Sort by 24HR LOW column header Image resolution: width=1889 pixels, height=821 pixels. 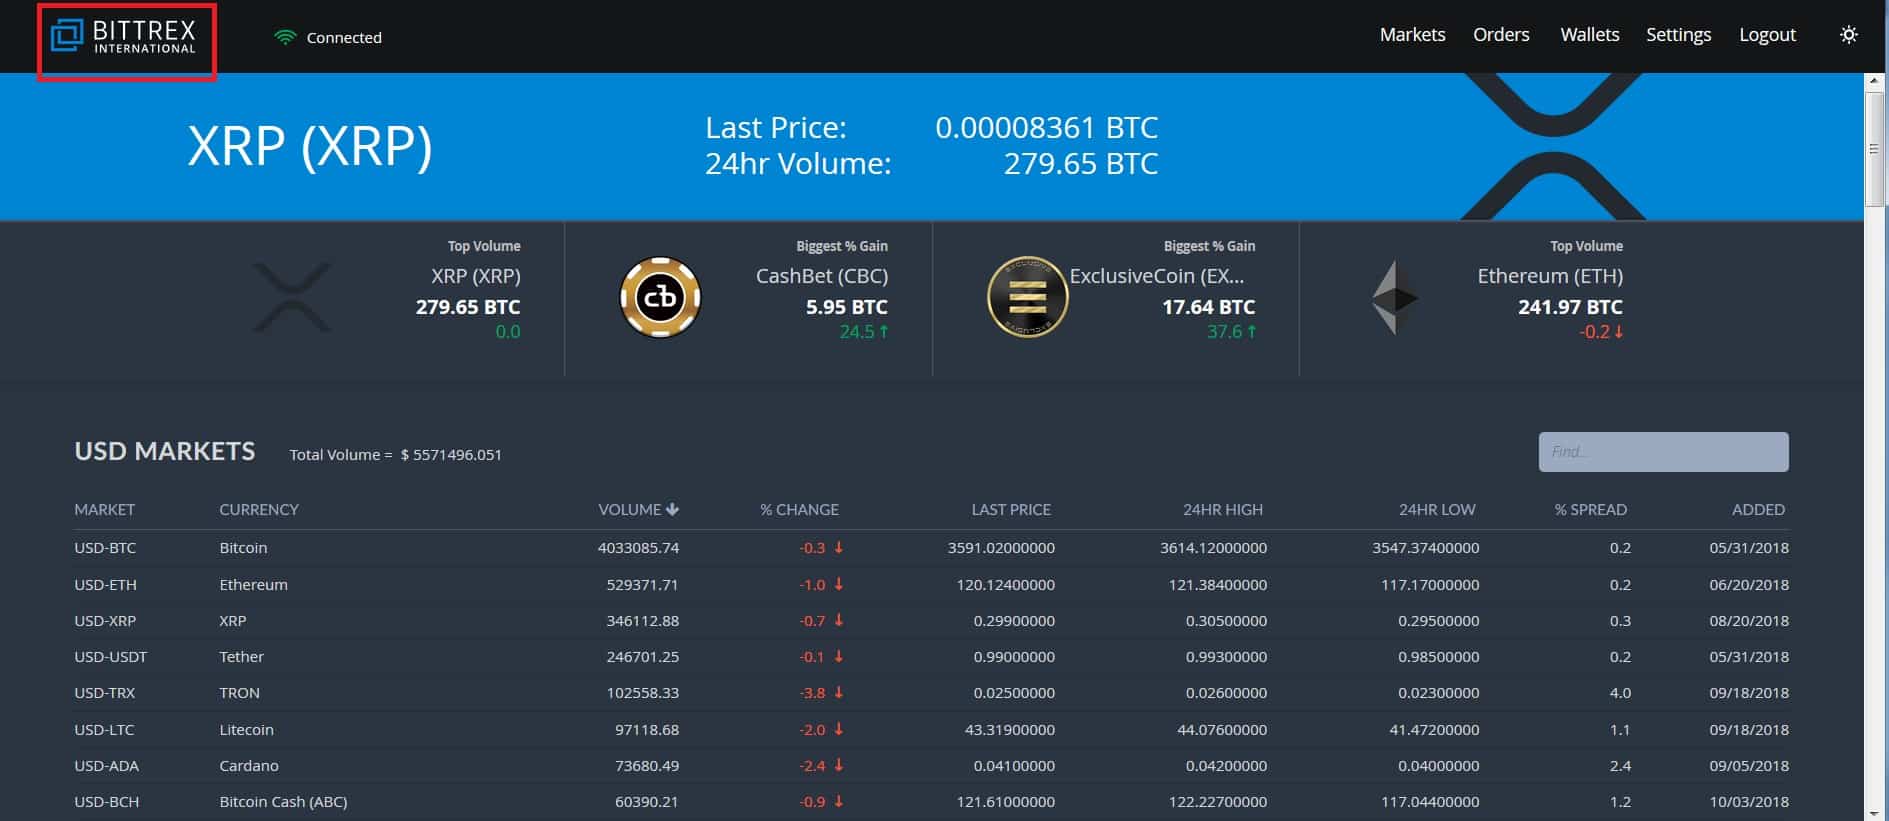pos(1436,510)
